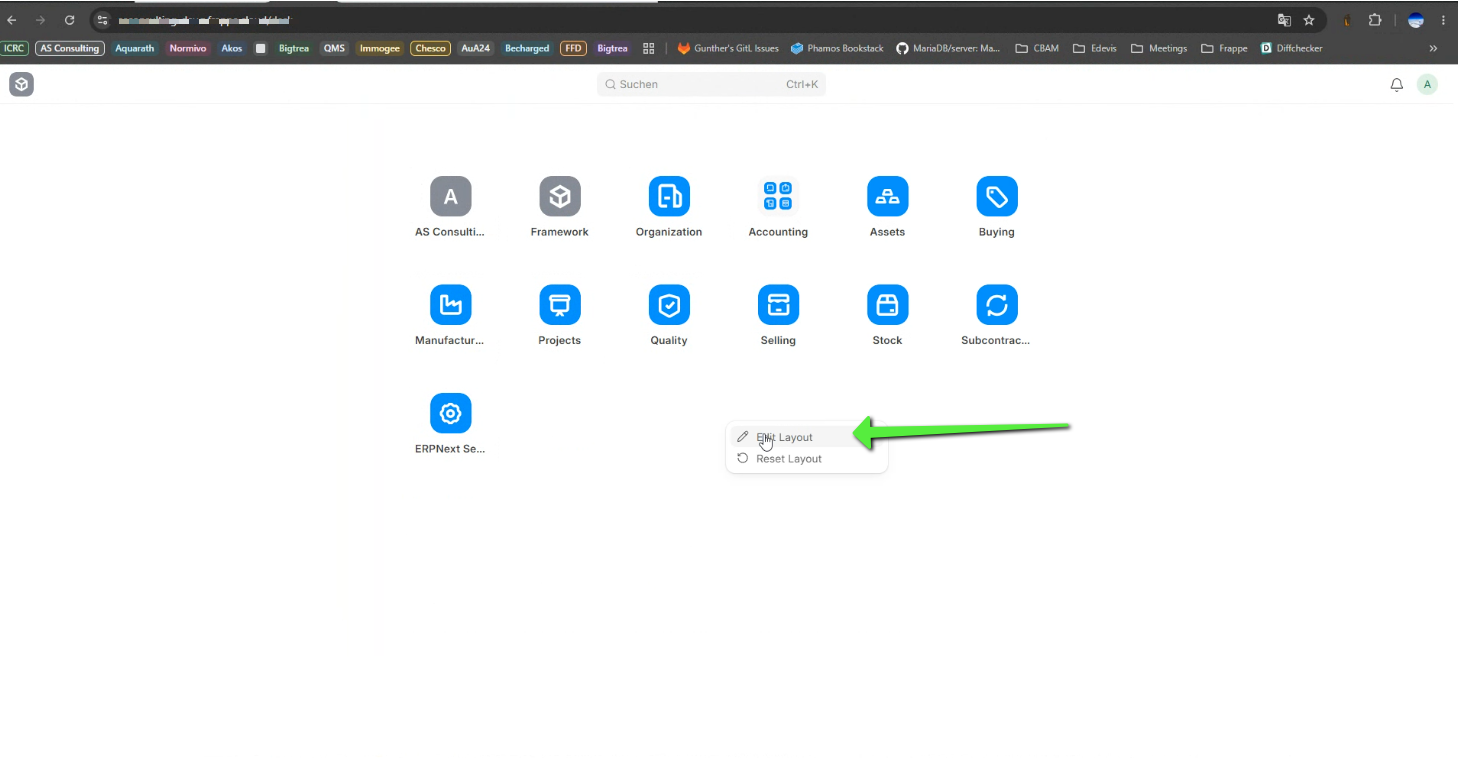
Task: Open ERPNext Settings
Action: [x=450, y=414]
